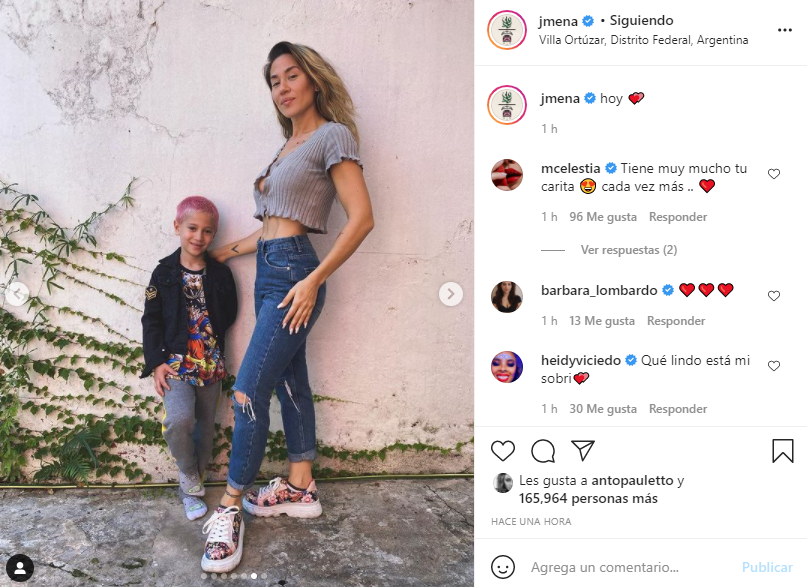
Task: Open the three-dot options menu
Action: click(784, 30)
